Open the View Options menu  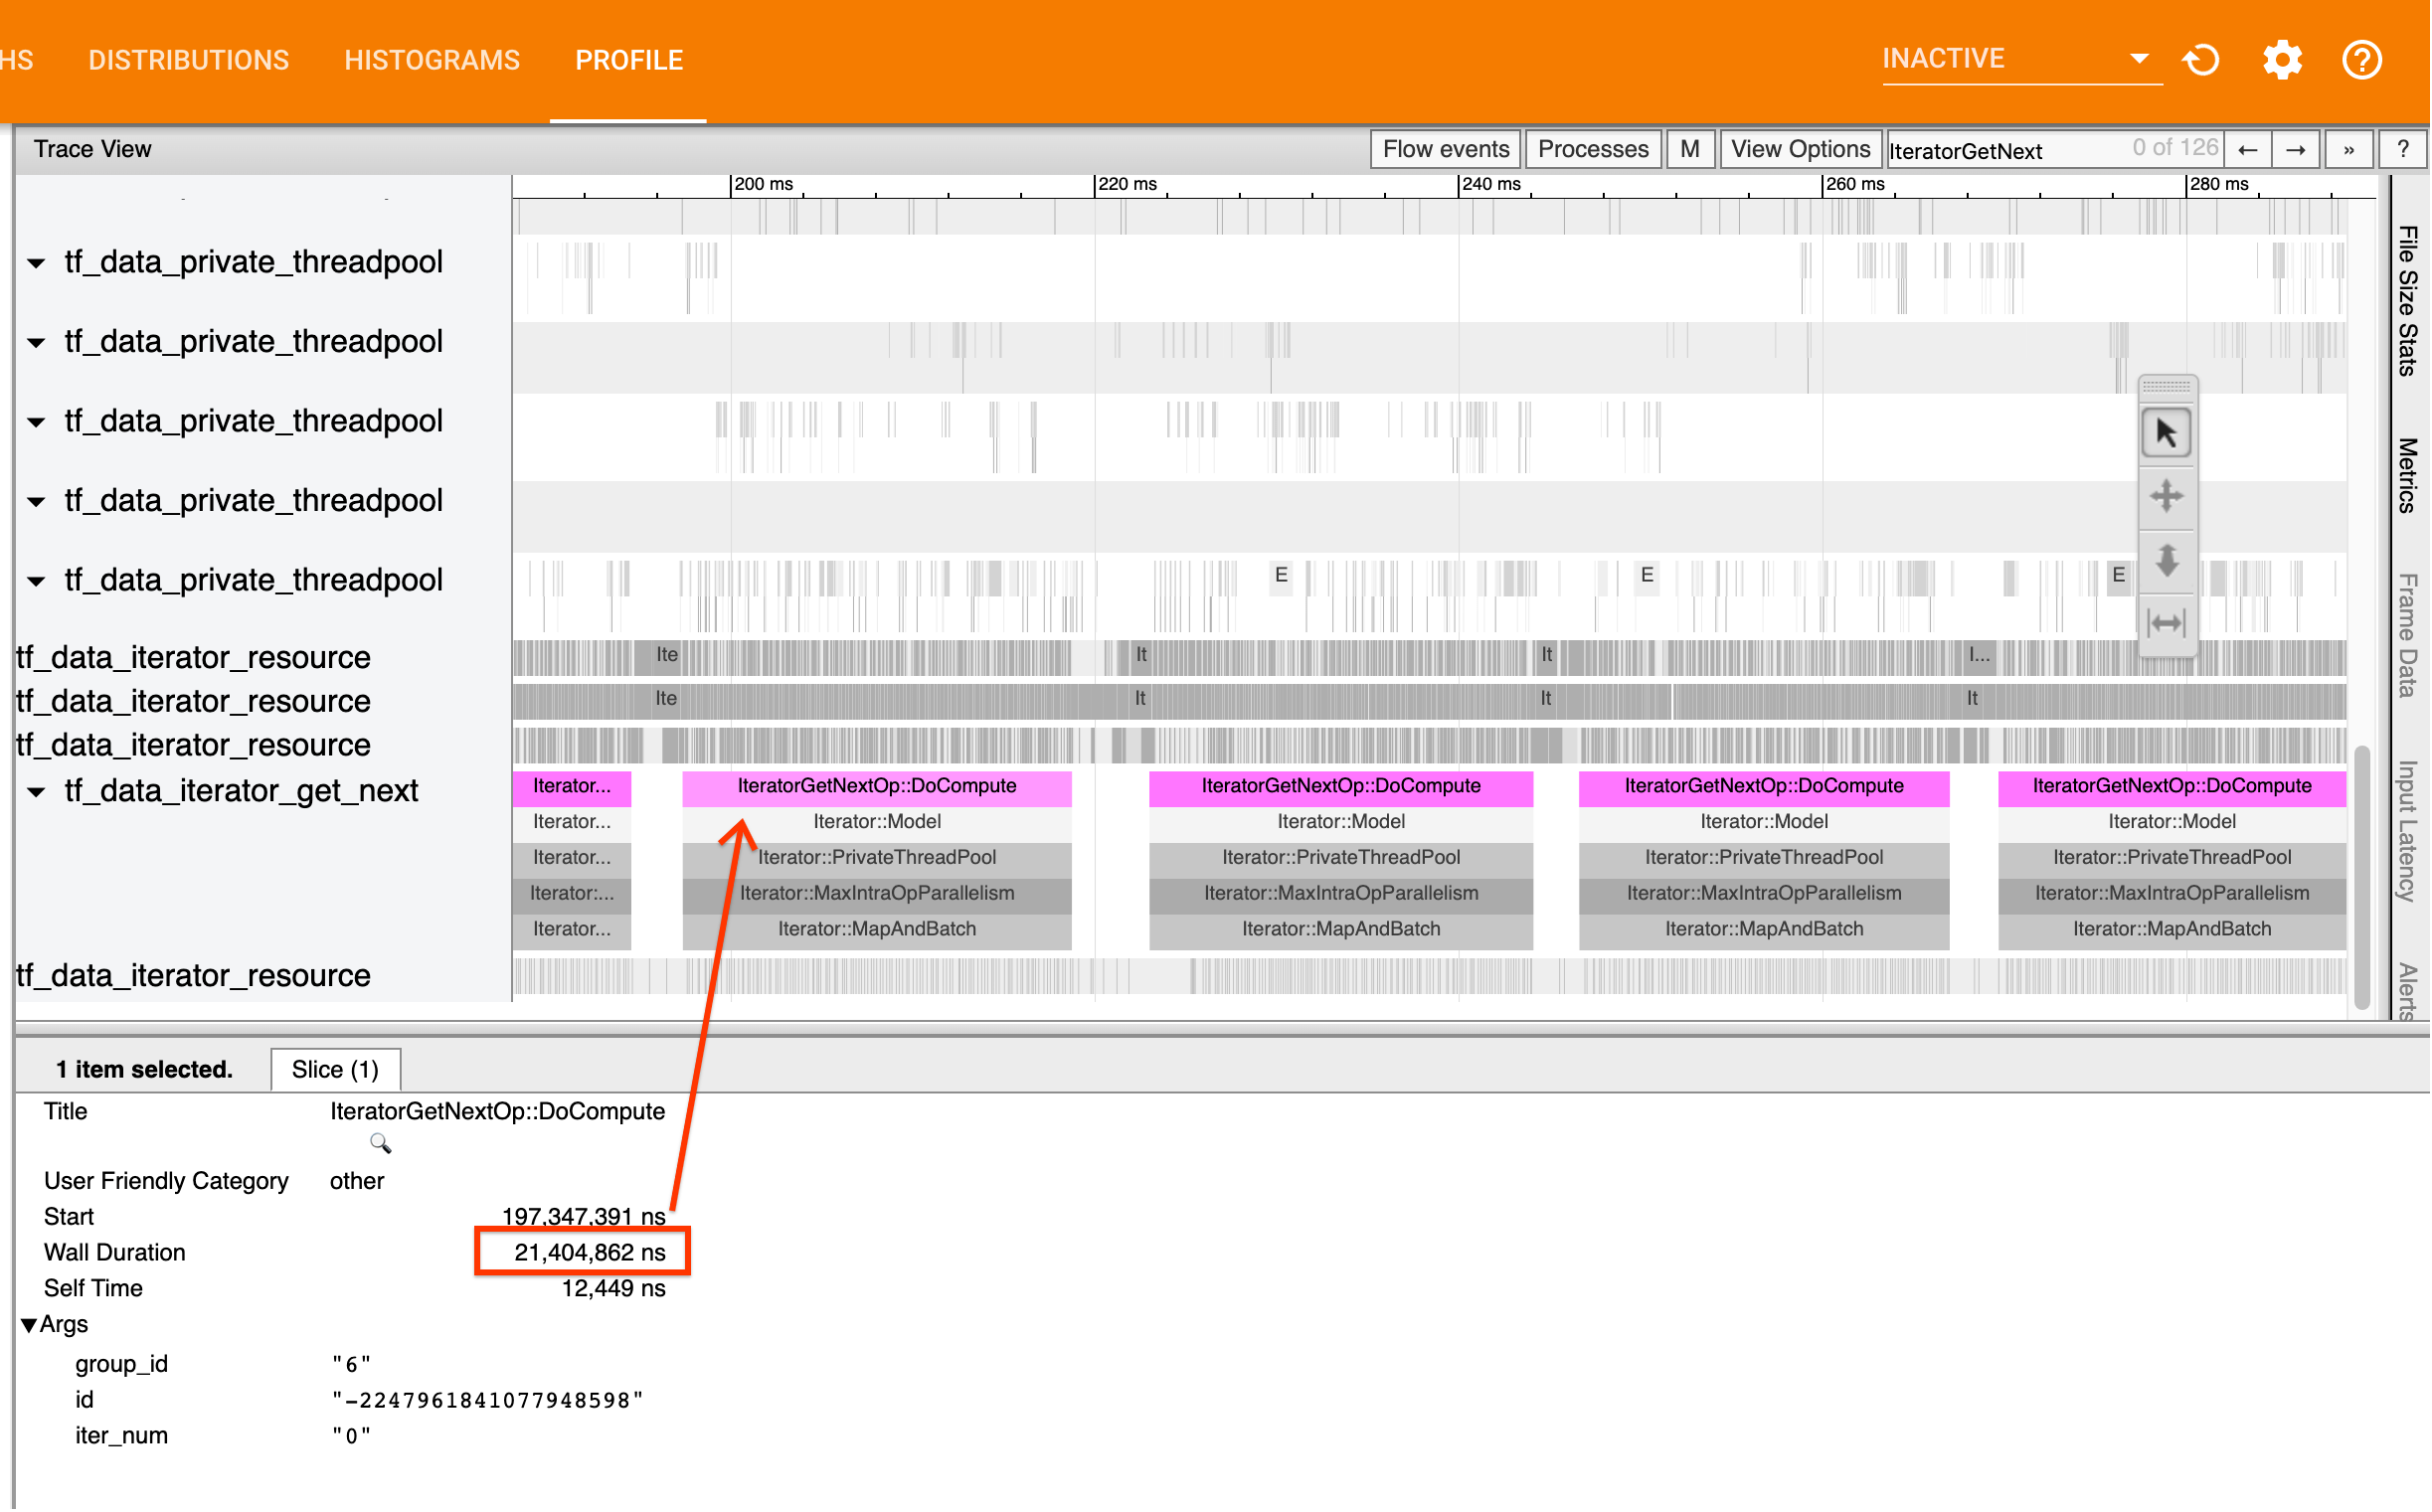[1800, 149]
